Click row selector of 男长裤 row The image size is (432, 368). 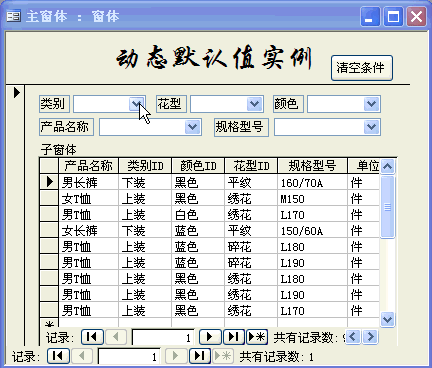click(49, 182)
